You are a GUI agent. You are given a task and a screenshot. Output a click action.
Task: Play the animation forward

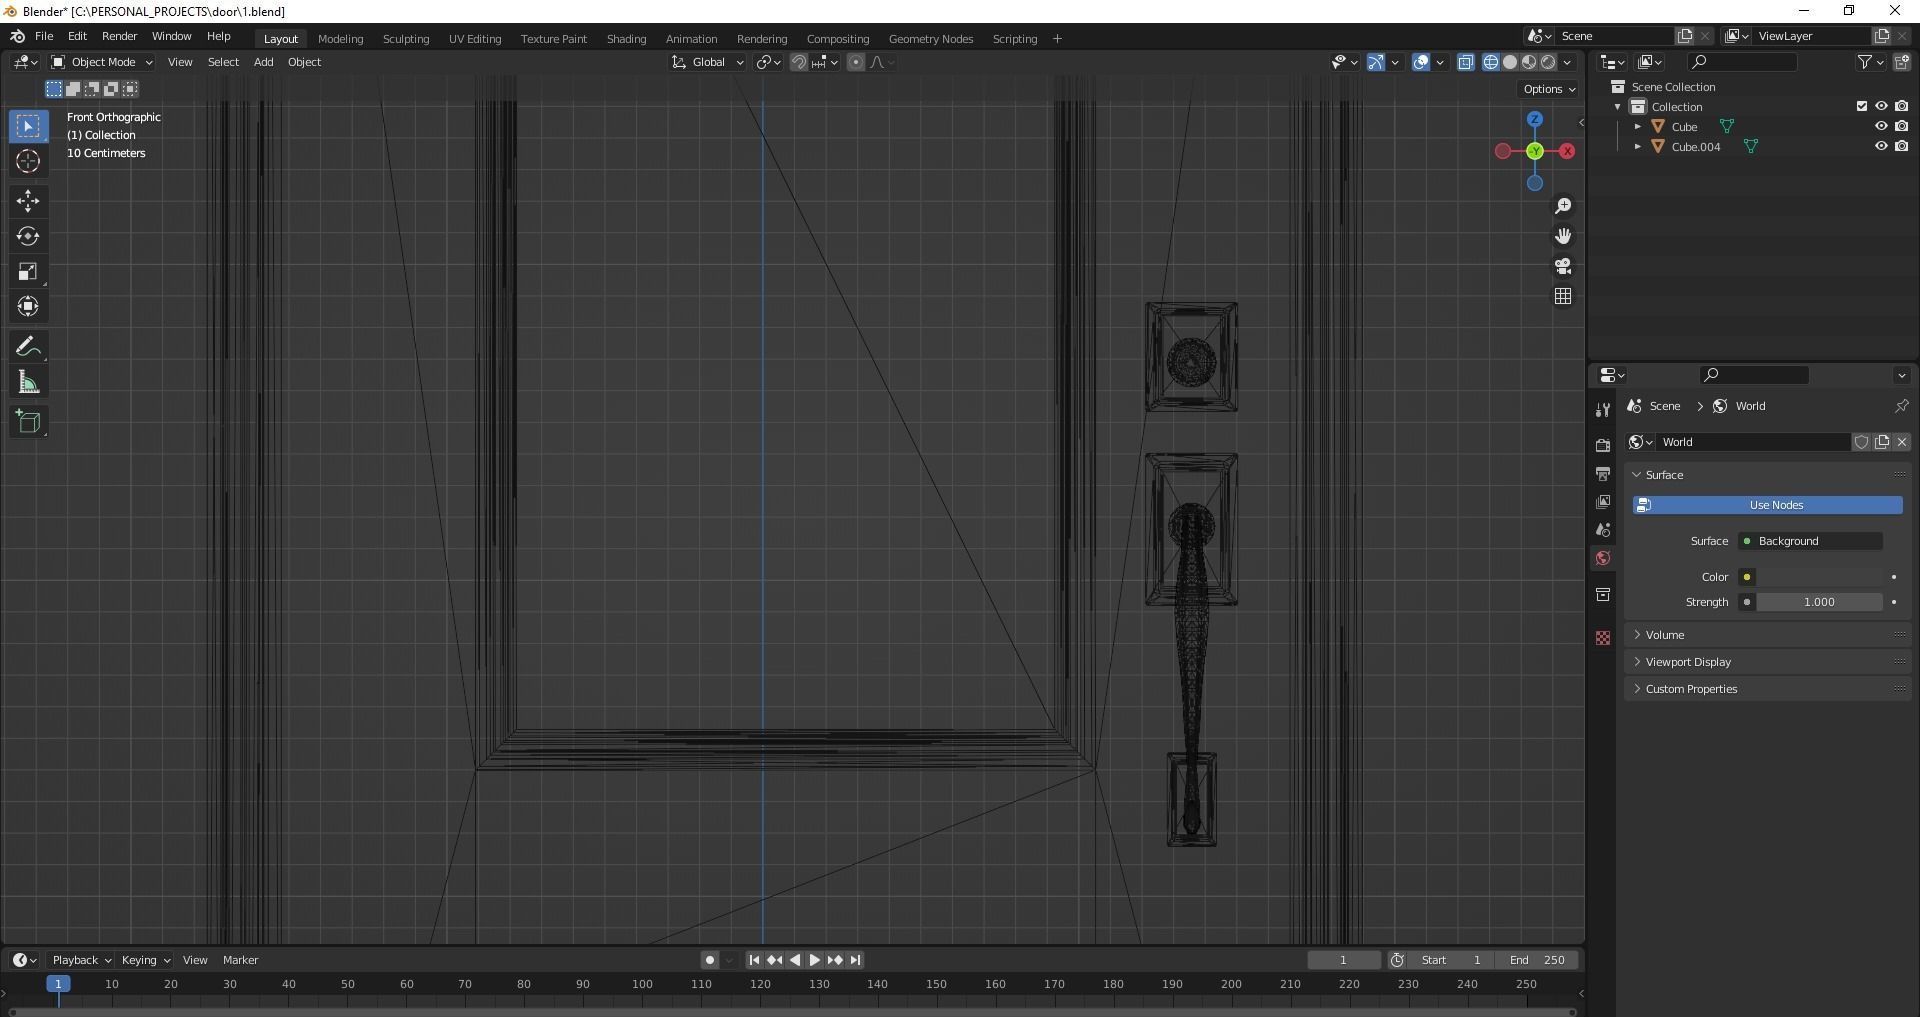pyautogui.click(x=815, y=960)
